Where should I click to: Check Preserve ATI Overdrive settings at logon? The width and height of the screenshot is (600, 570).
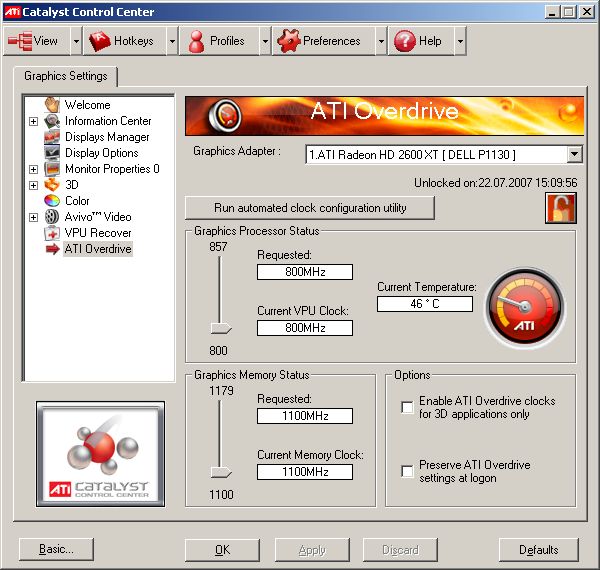pos(407,471)
